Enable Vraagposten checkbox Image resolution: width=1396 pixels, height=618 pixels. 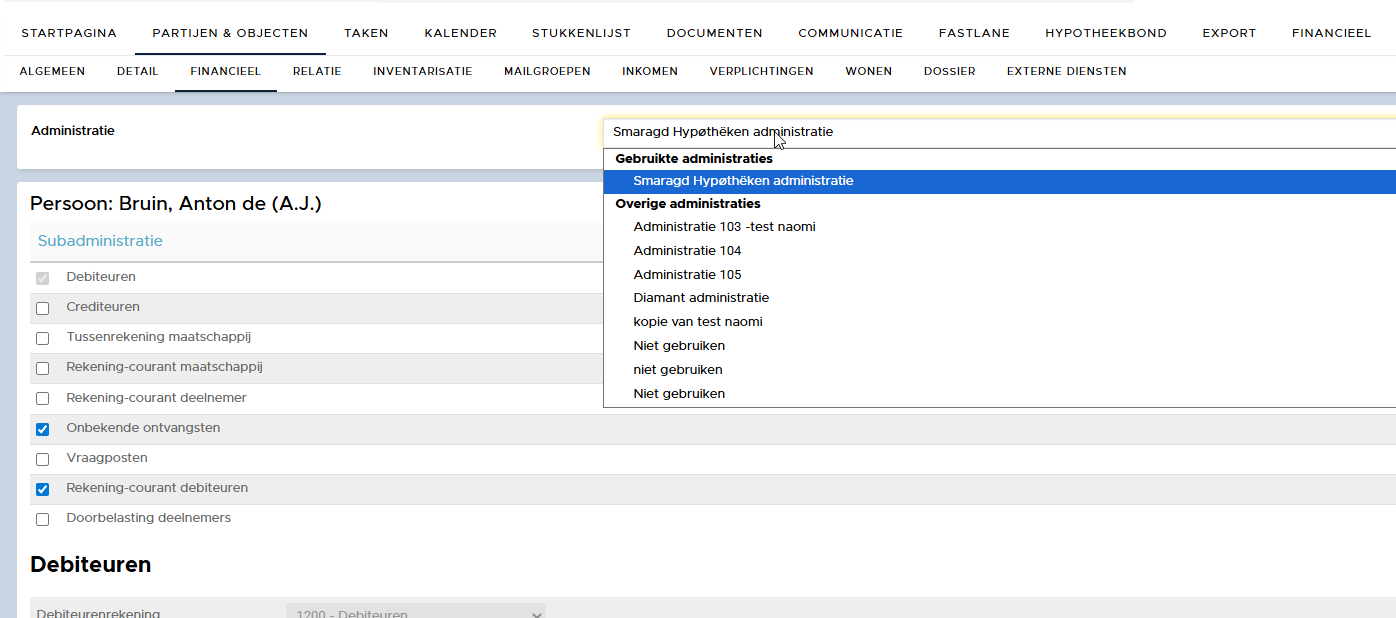point(42,459)
